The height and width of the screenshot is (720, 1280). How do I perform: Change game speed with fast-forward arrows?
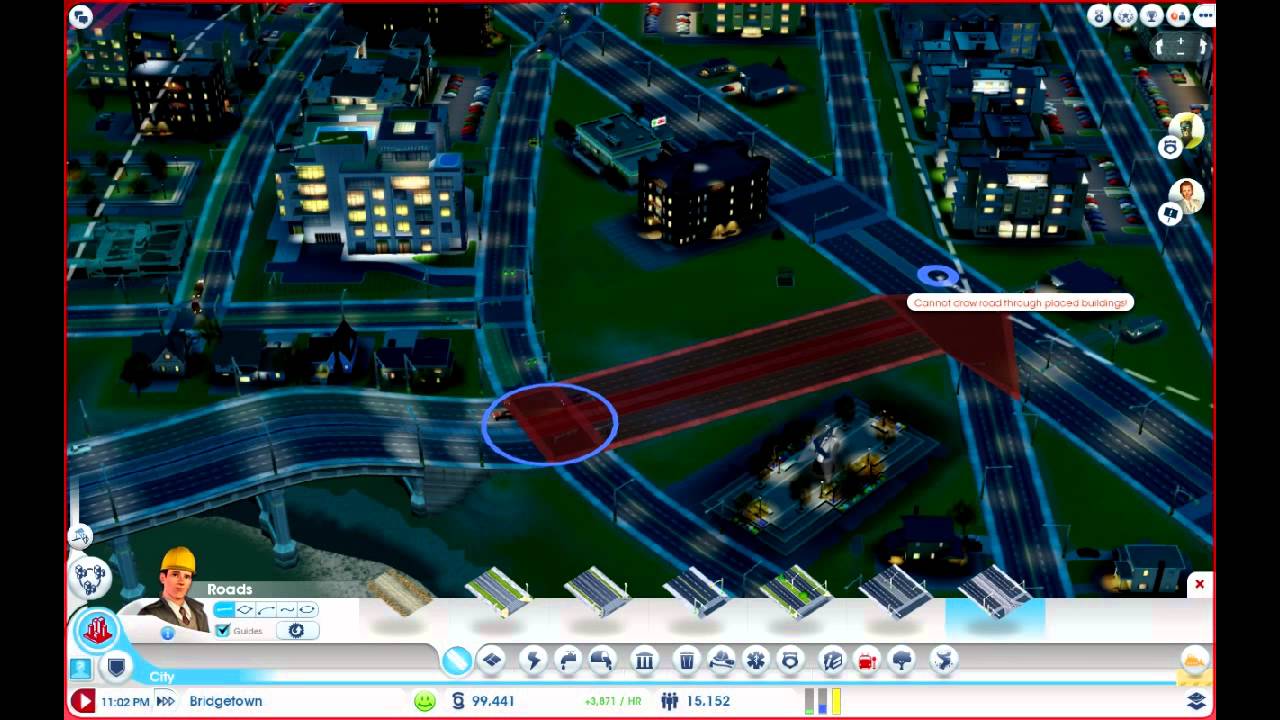[x=165, y=701]
